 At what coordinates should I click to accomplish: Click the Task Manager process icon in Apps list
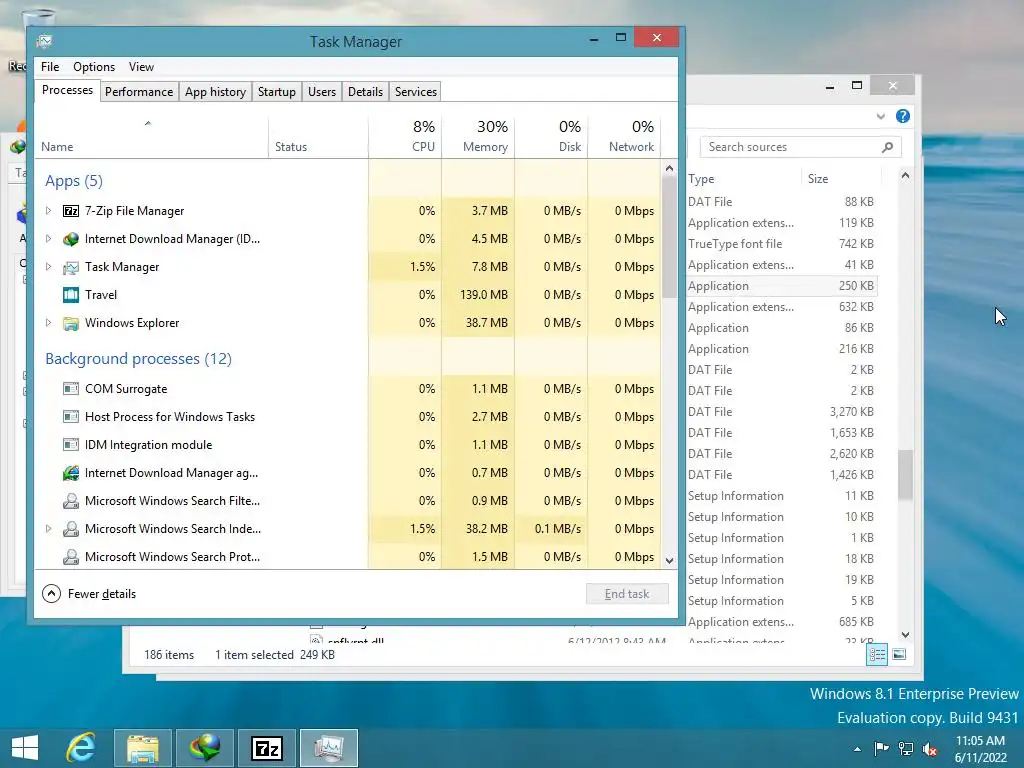71,267
